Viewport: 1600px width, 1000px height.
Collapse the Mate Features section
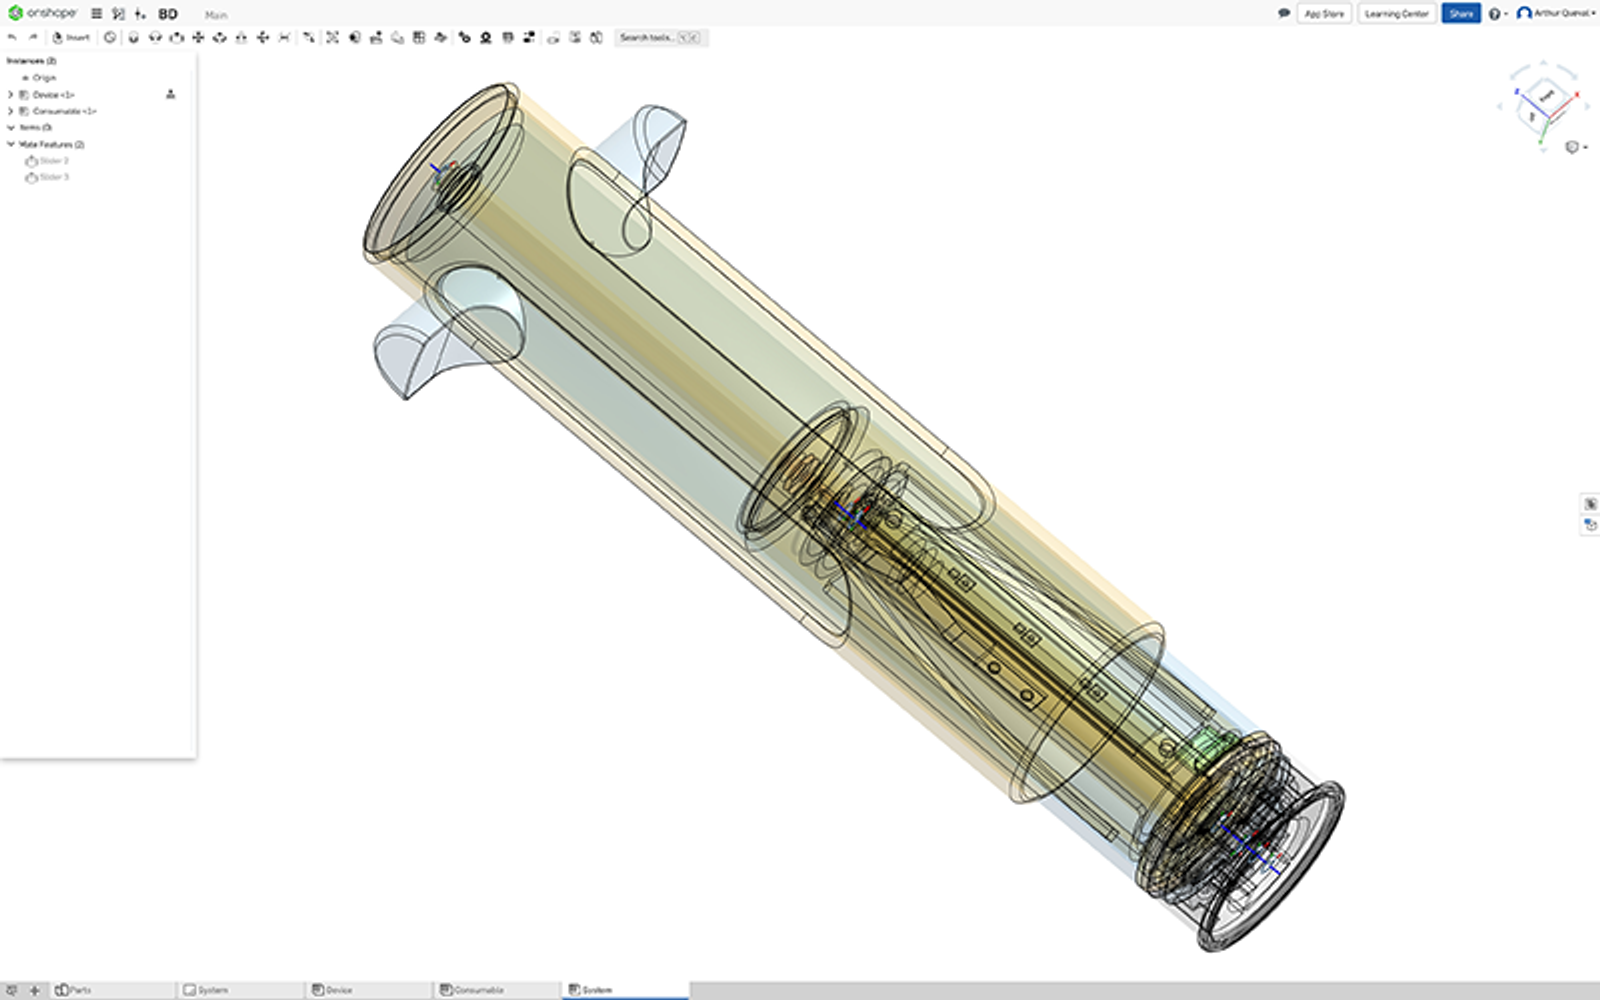10,144
